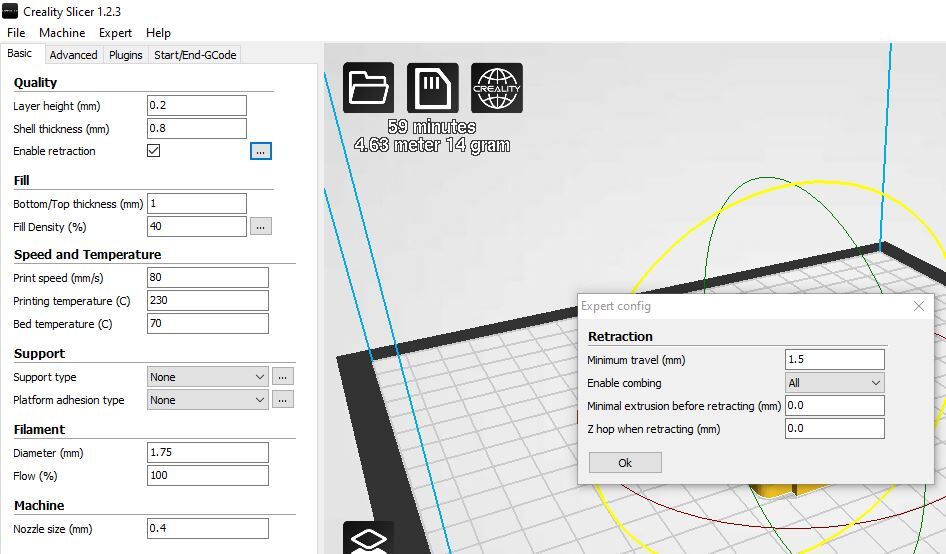The height and width of the screenshot is (554, 946).
Task: Open Fill Density extra settings button
Action: tap(261, 226)
